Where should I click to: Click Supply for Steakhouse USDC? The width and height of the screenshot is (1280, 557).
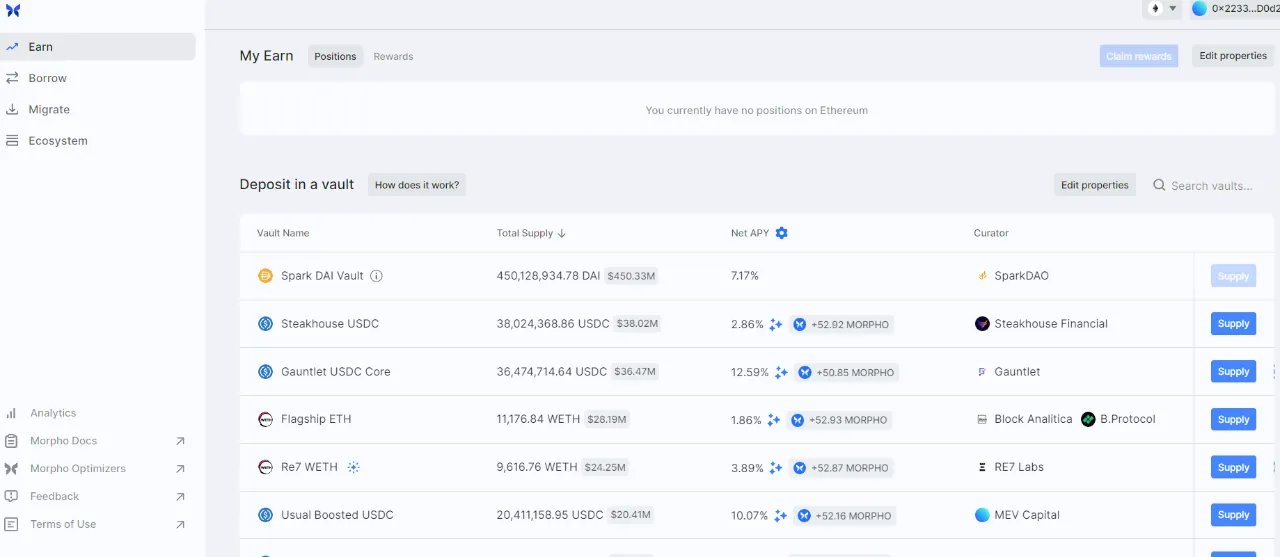[1233, 324]
